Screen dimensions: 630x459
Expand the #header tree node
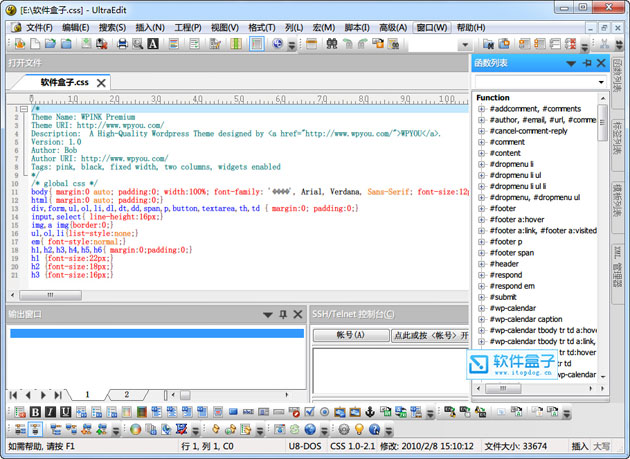(481, 264)
